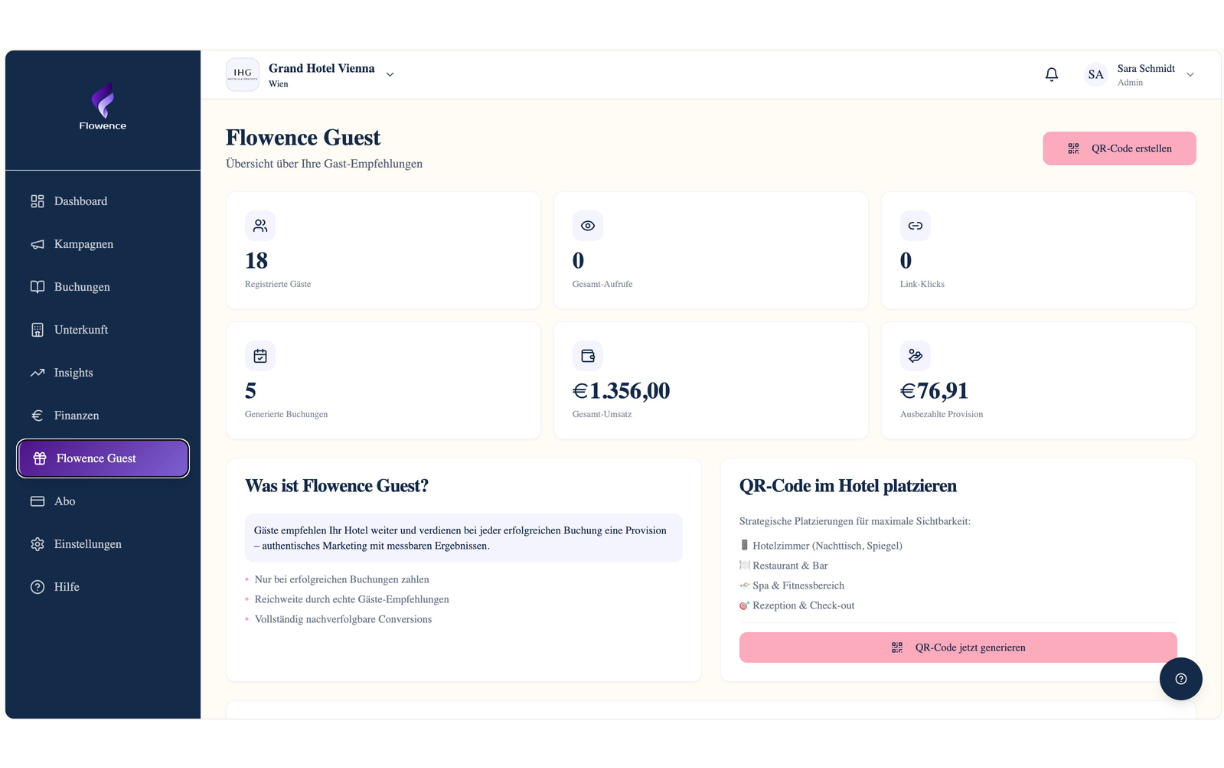The width and height of the screenshot is (1224, 768).
Task: Click the Finanzen euro icon
Action: [37, 415]
